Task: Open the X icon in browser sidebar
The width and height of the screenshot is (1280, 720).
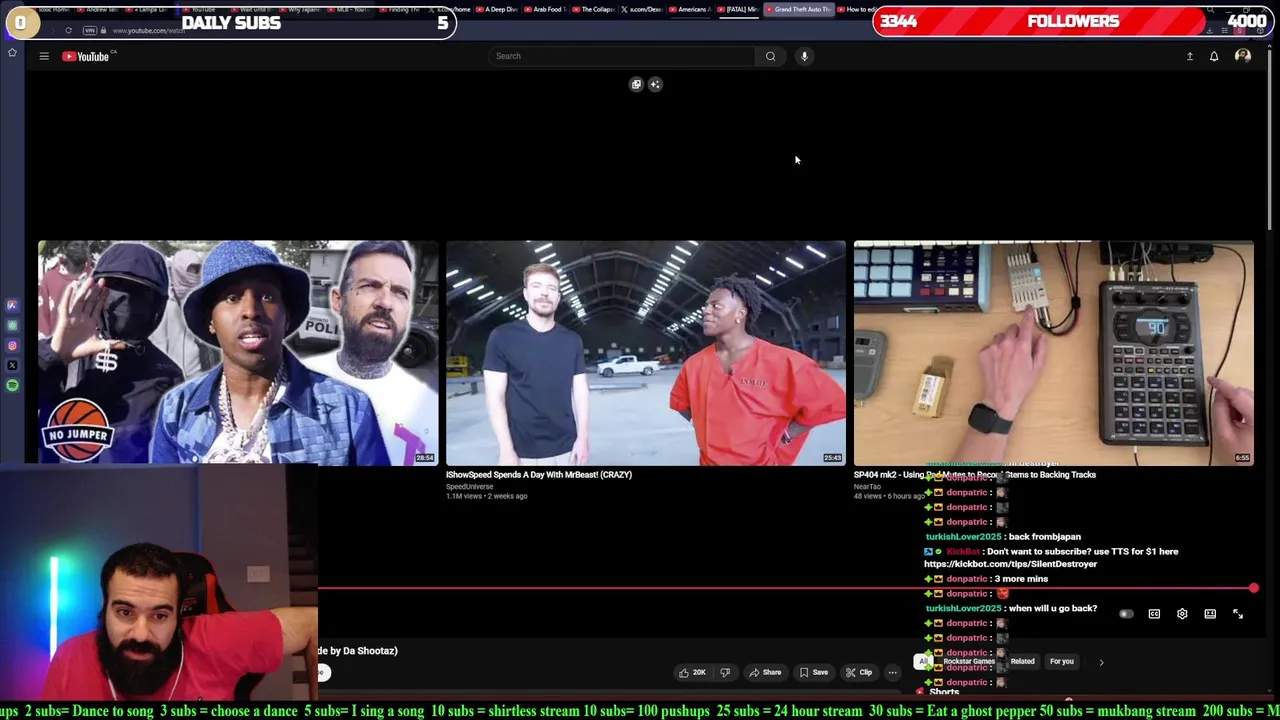Action: coord(12,366)
